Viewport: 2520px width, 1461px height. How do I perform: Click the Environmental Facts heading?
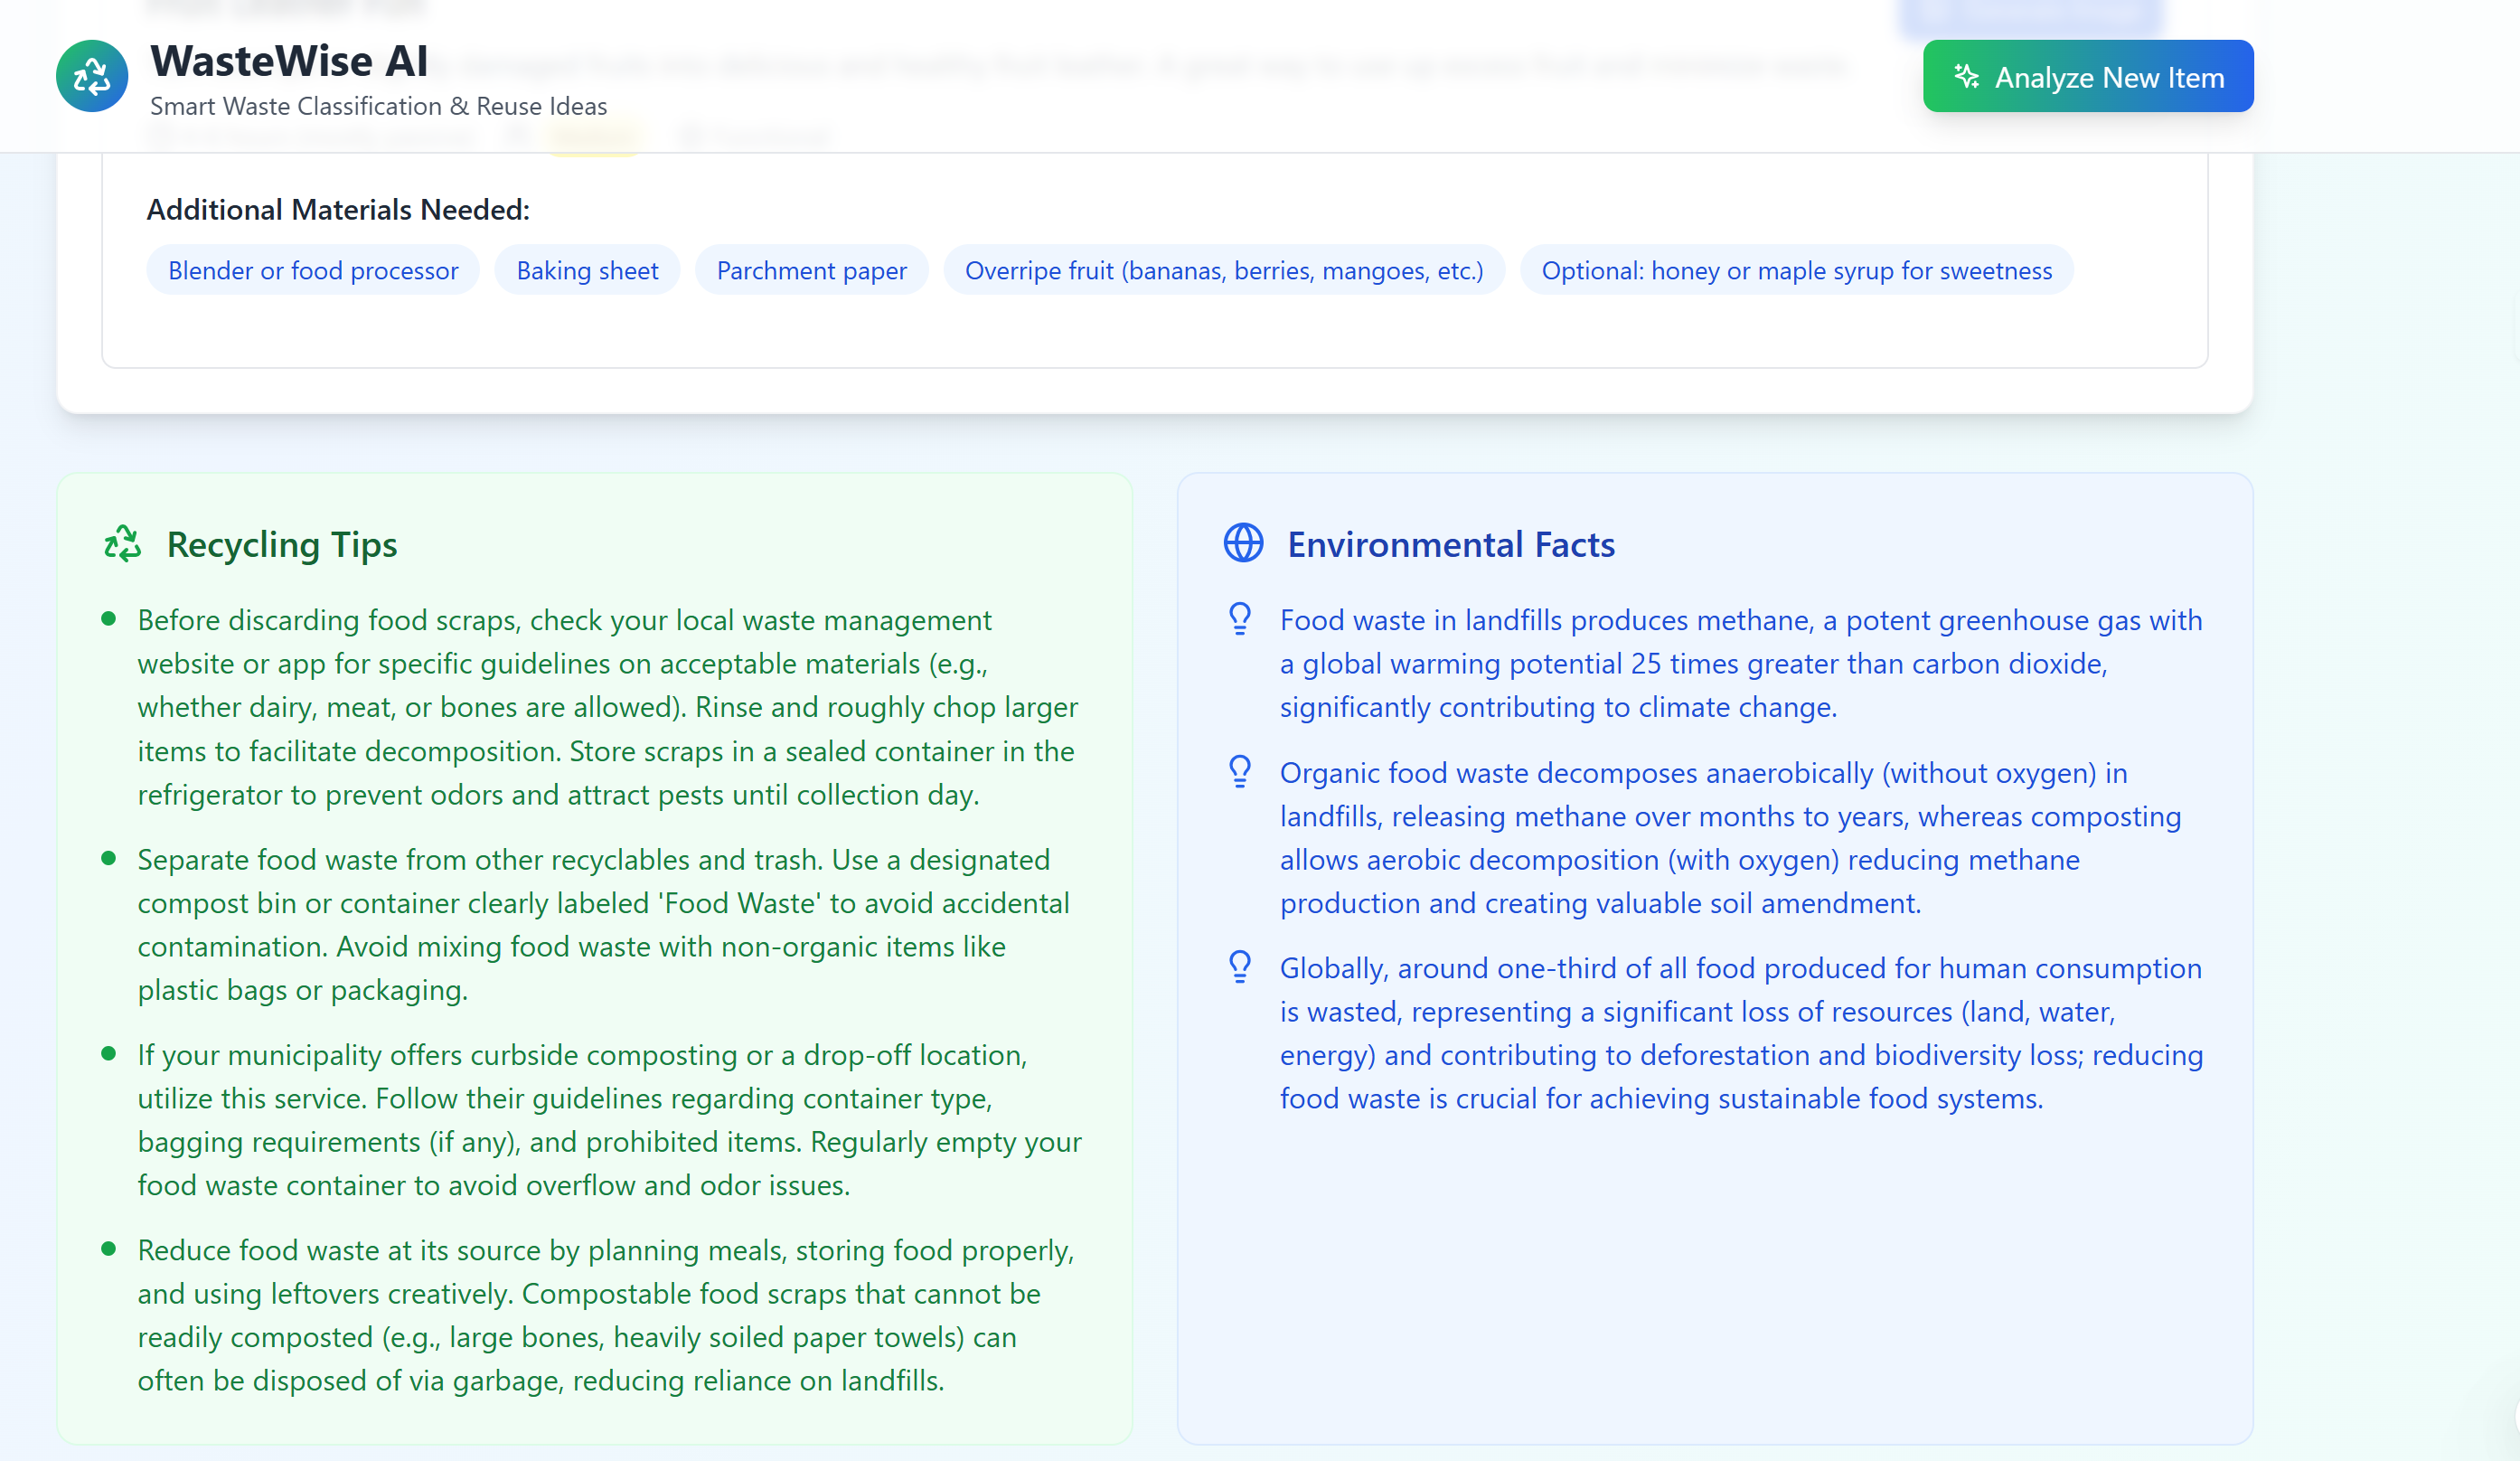tap(1450, 545)
